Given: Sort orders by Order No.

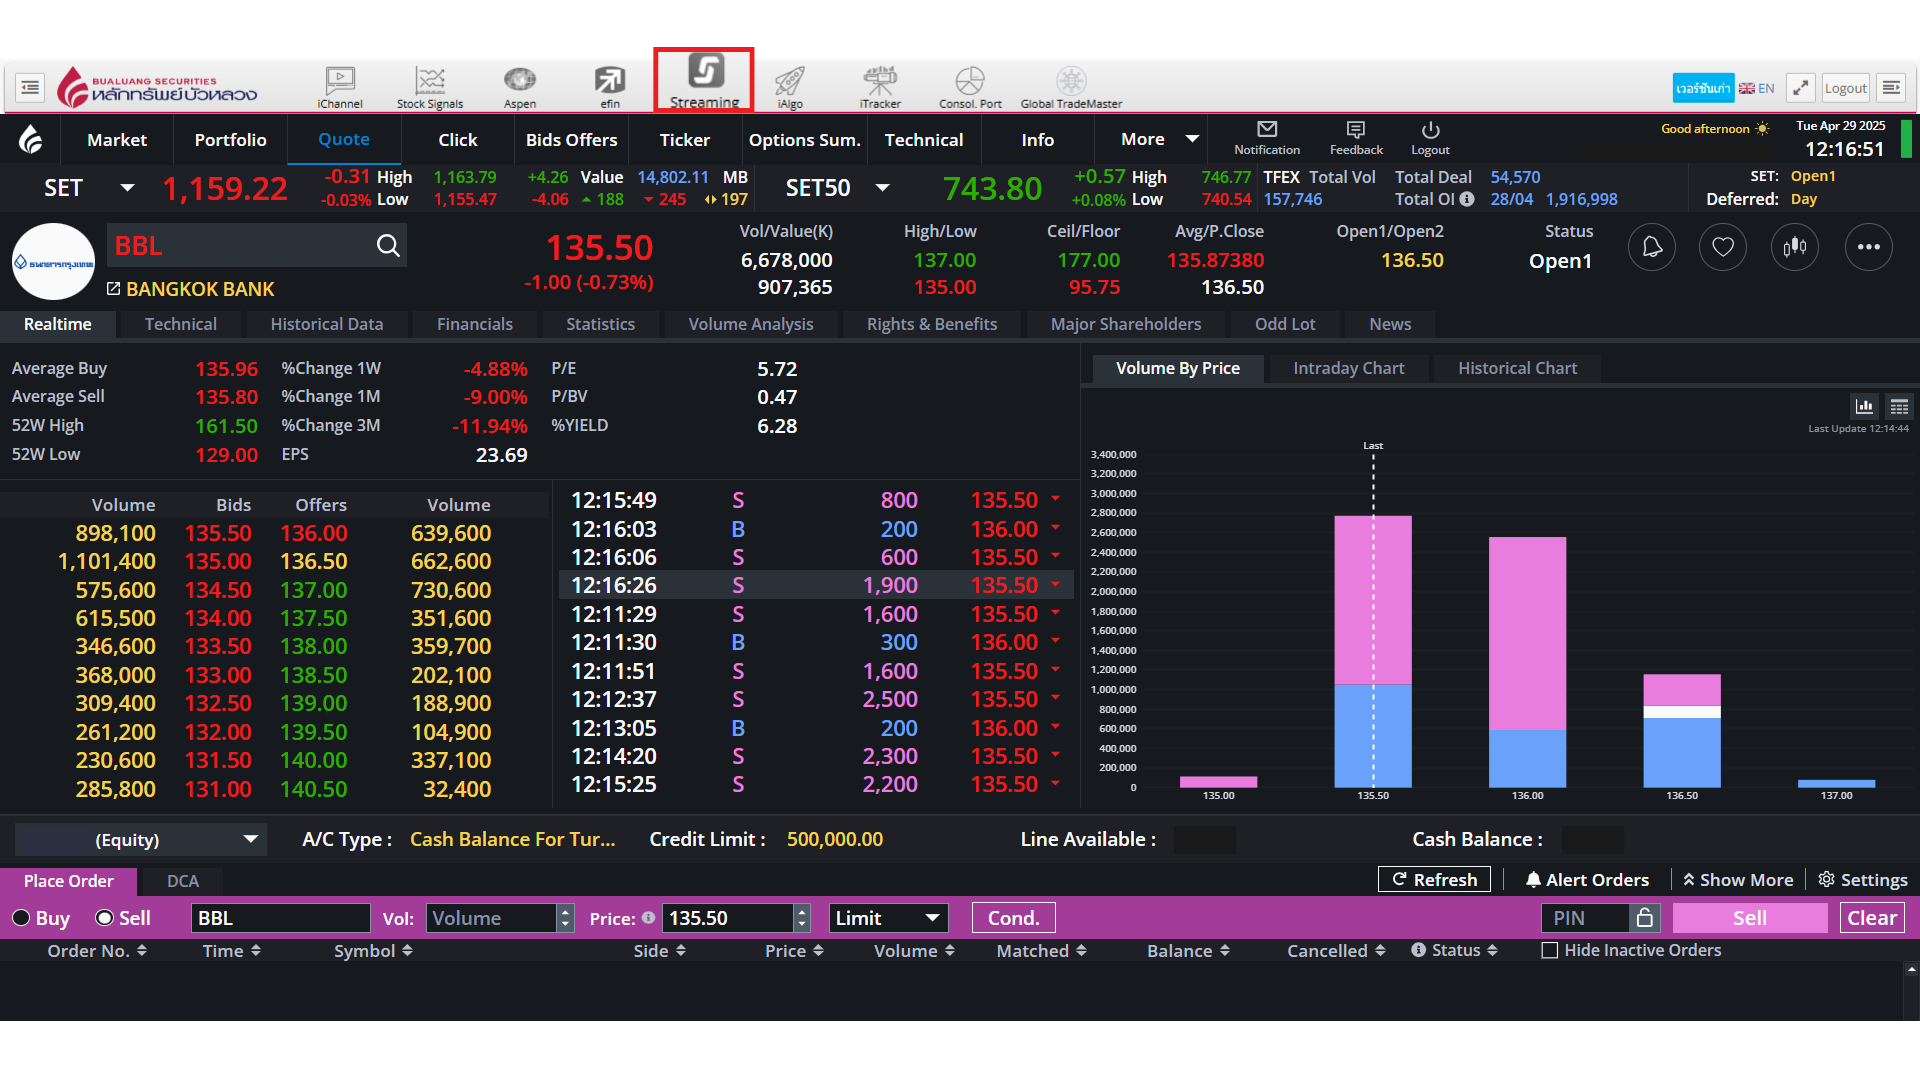Looking at the screenshot, I should [x=97, y=951].
